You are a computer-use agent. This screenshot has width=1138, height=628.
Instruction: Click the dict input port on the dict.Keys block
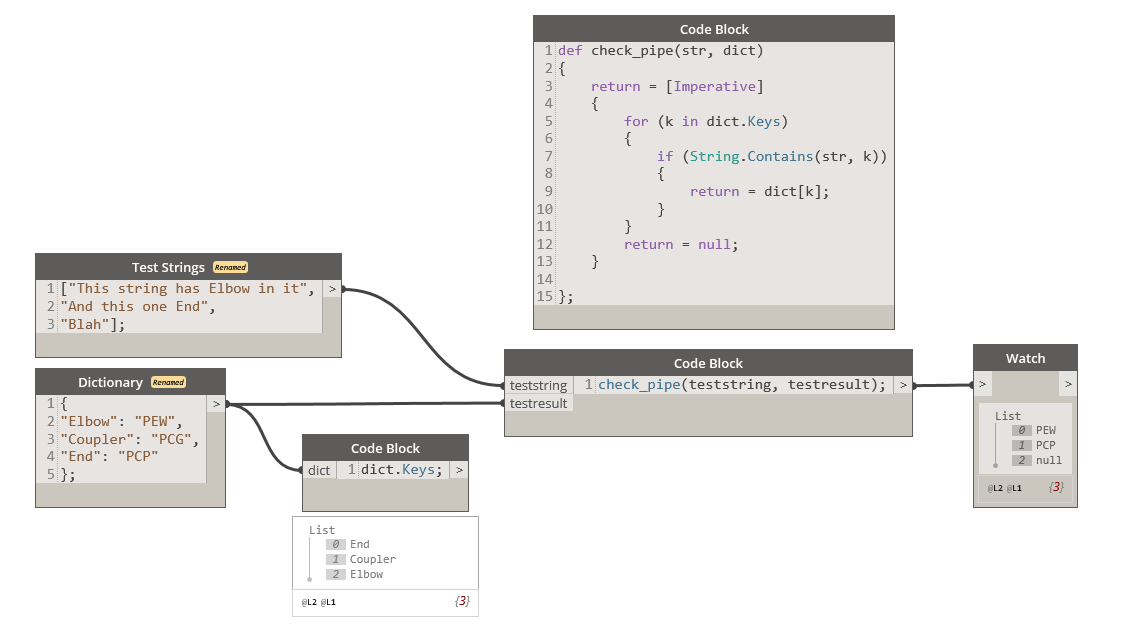pos(318,470)
